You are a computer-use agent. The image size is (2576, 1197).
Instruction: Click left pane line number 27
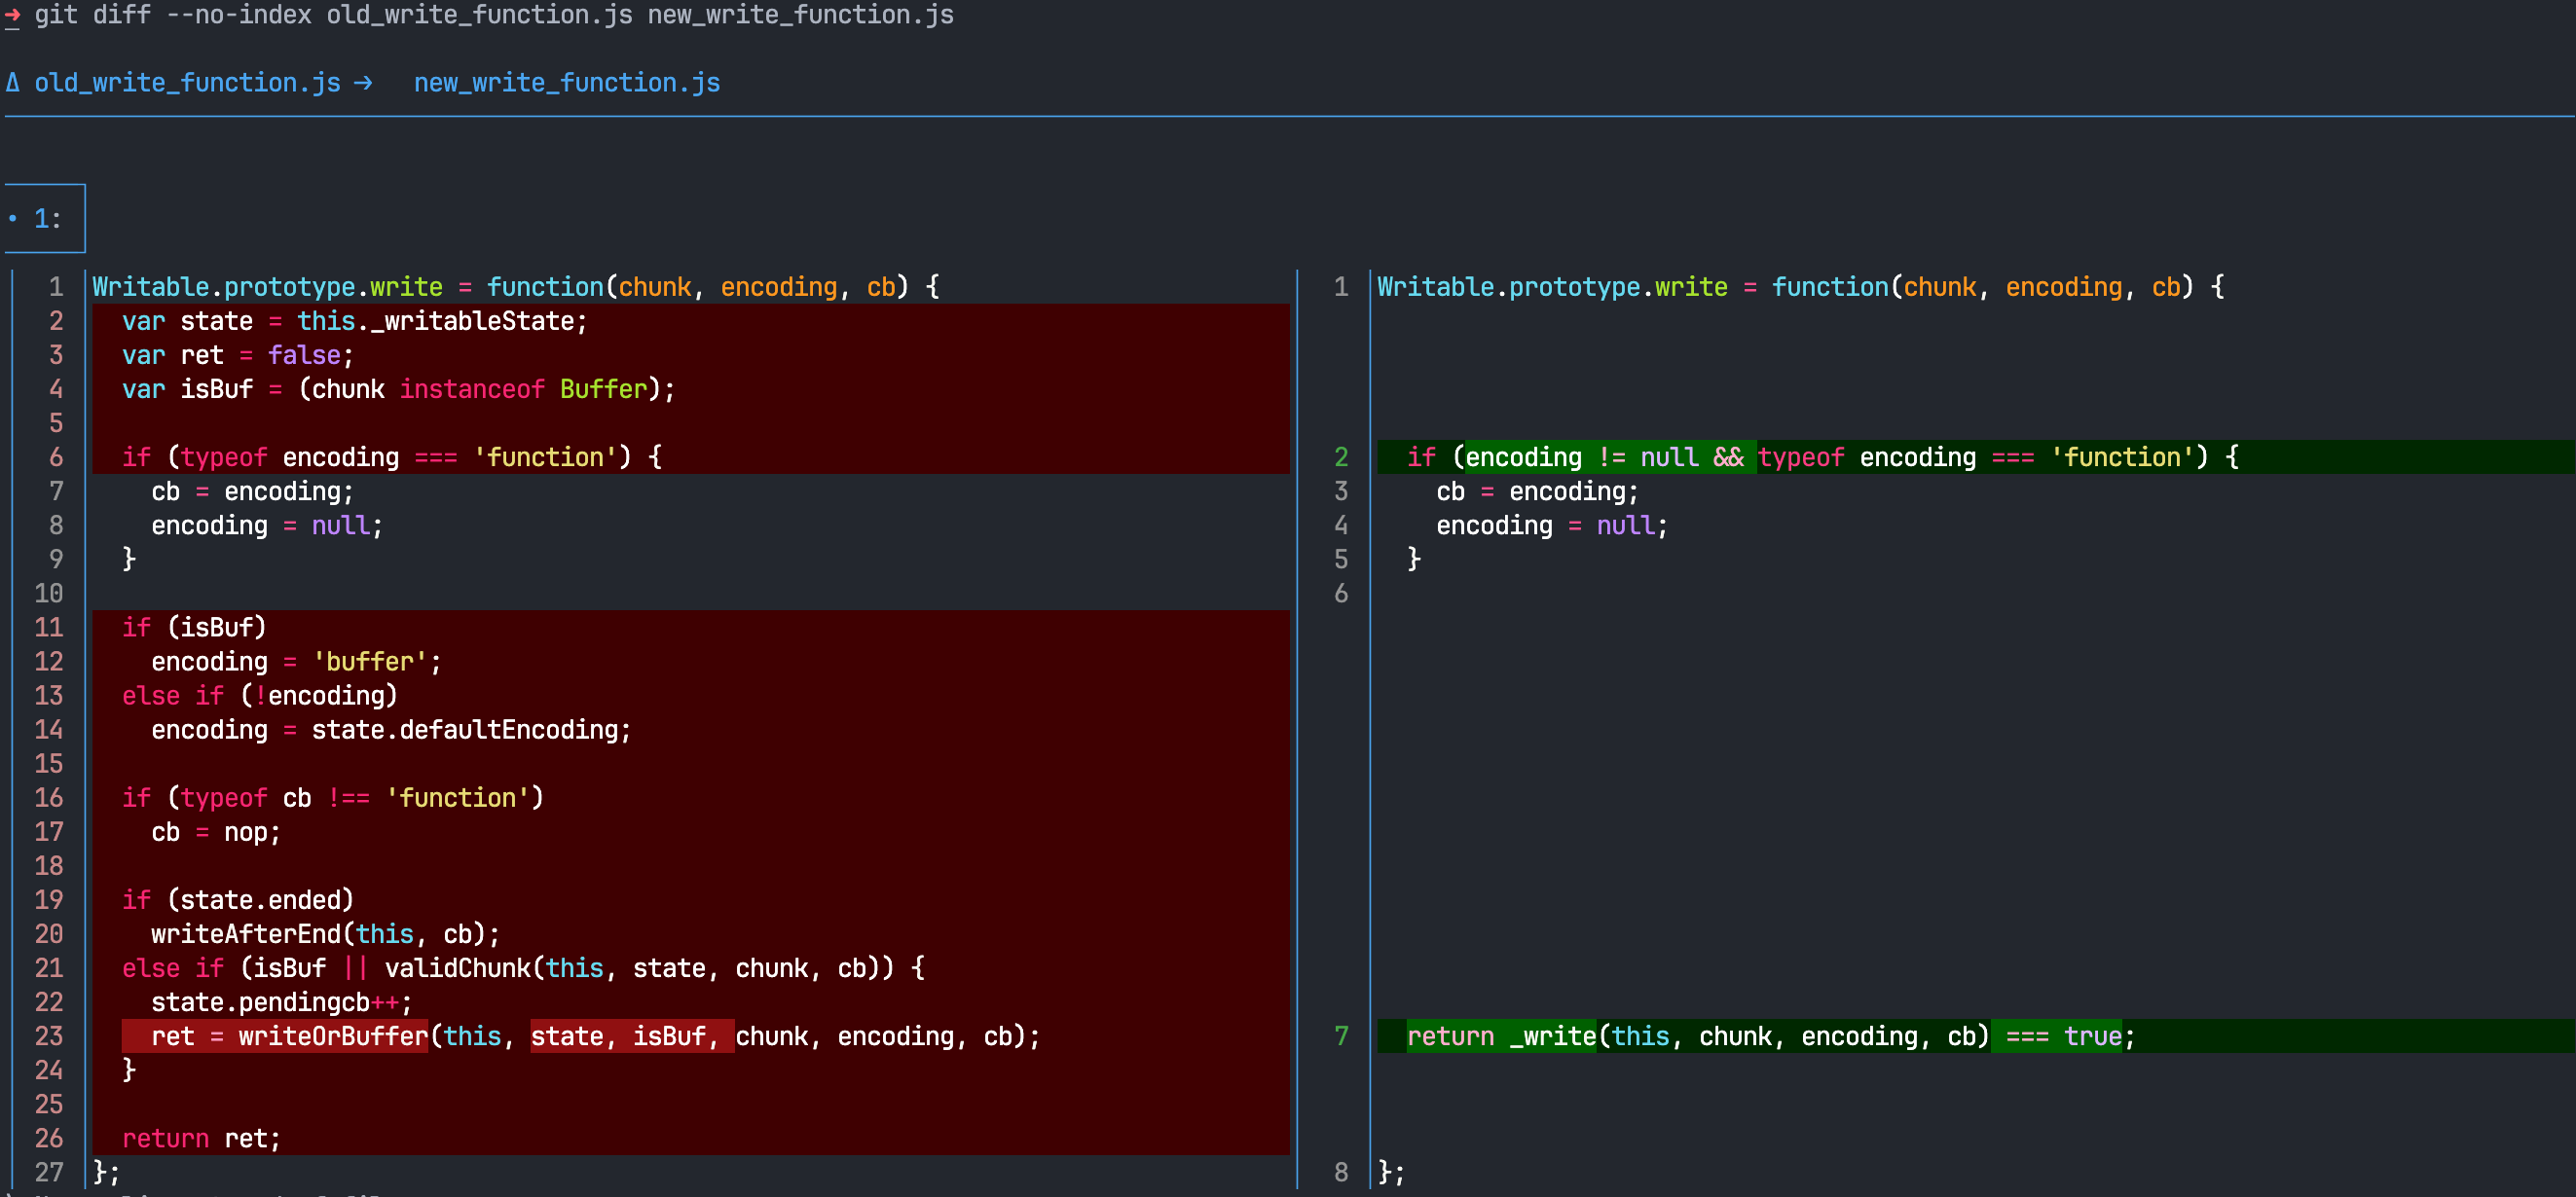48,1172
